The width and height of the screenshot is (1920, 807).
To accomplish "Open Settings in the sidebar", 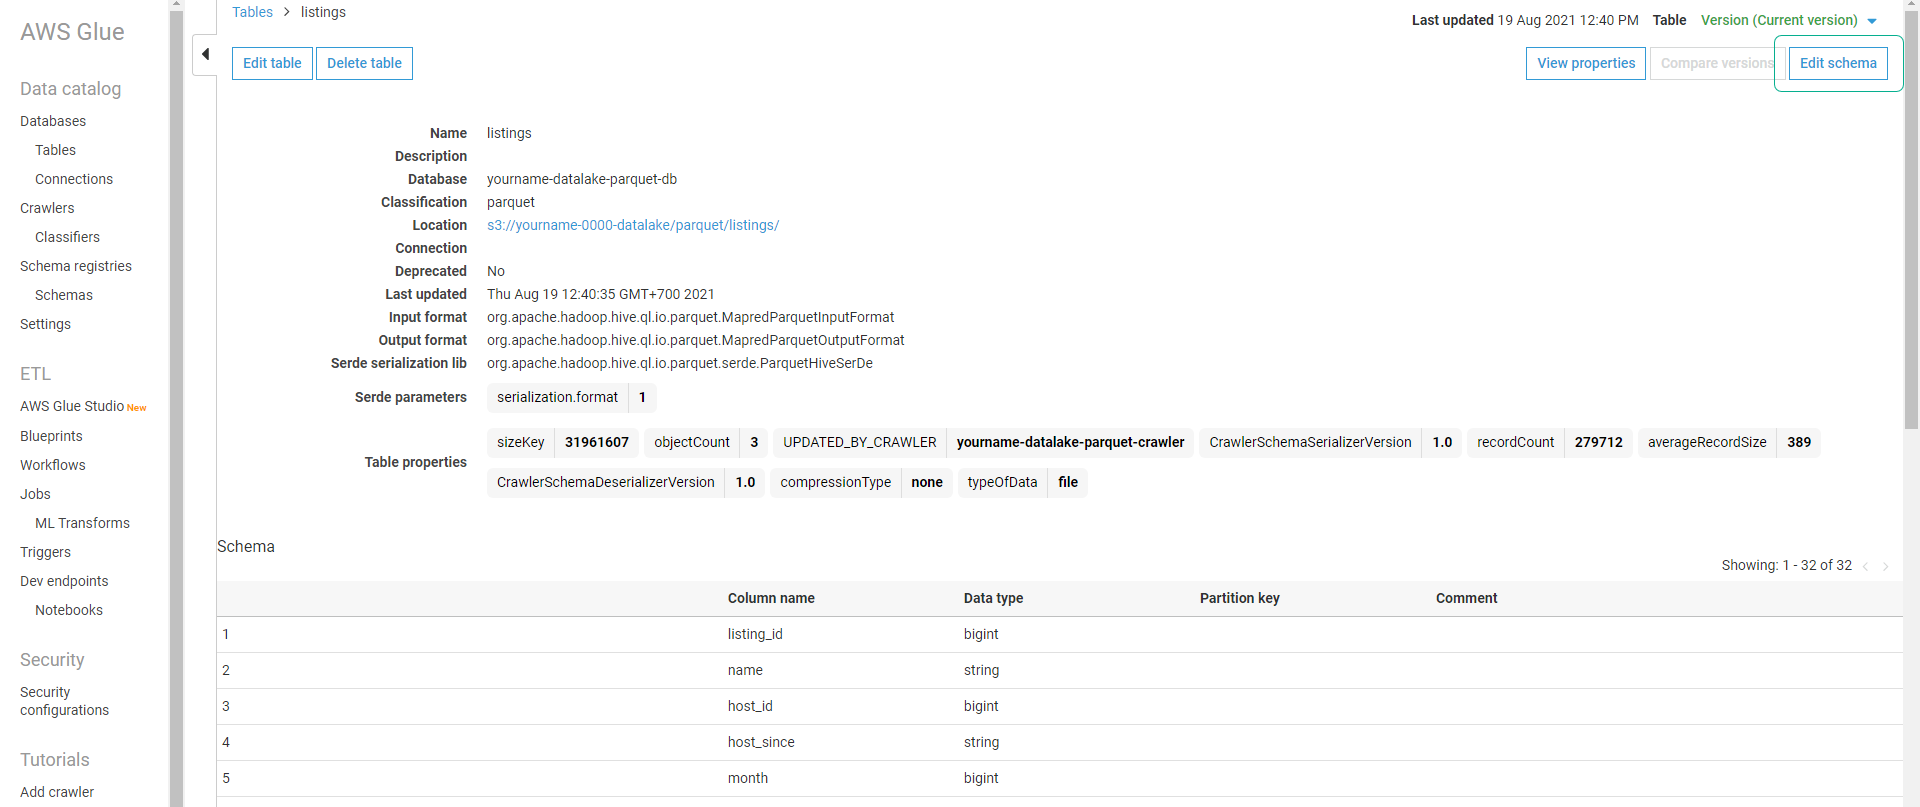I will (x=45, y=324).
